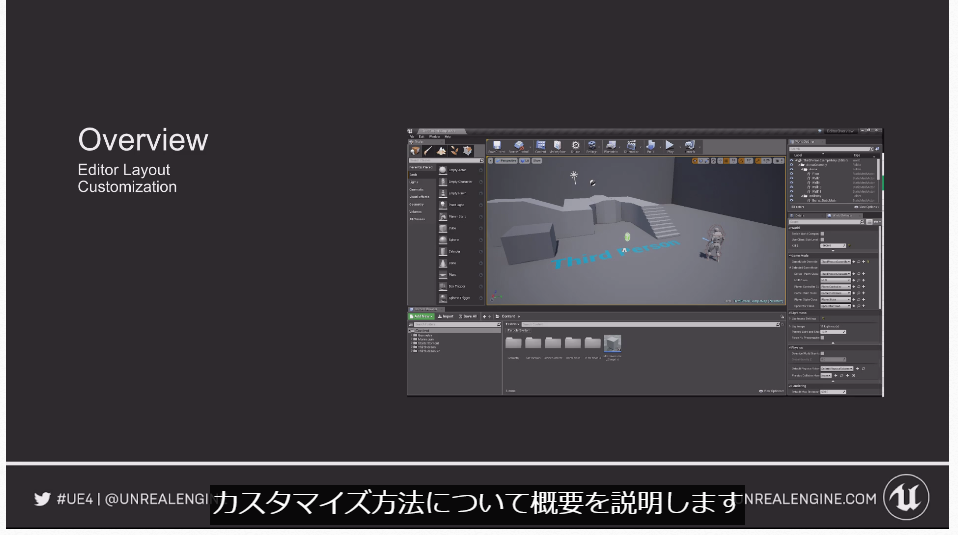958x535 pixels.
Task: Open View Options in Content Browser corner
Action: click(772, 391)
